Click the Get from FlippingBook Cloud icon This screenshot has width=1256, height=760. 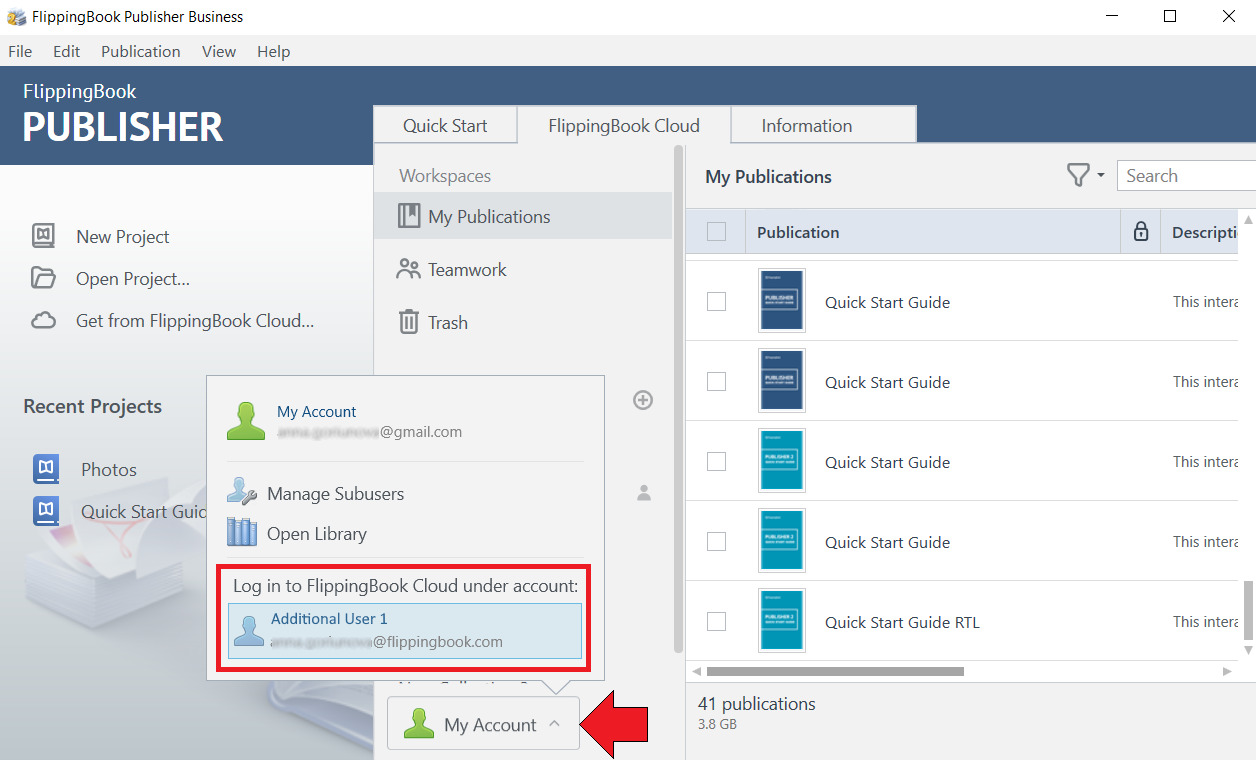click(43, 320)
